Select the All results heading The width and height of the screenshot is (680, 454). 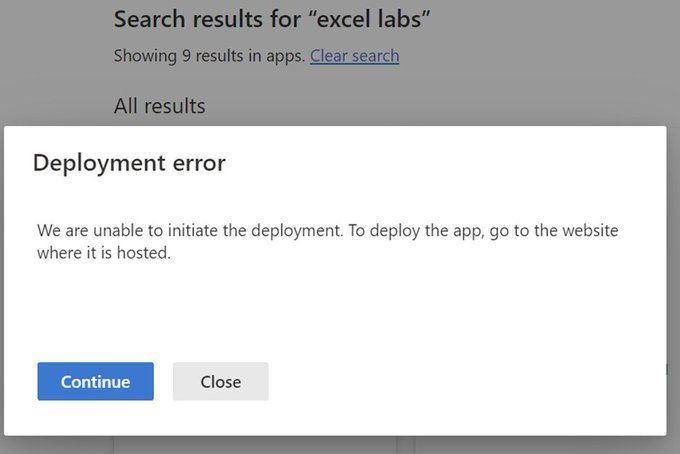click(x=159, y=106)
